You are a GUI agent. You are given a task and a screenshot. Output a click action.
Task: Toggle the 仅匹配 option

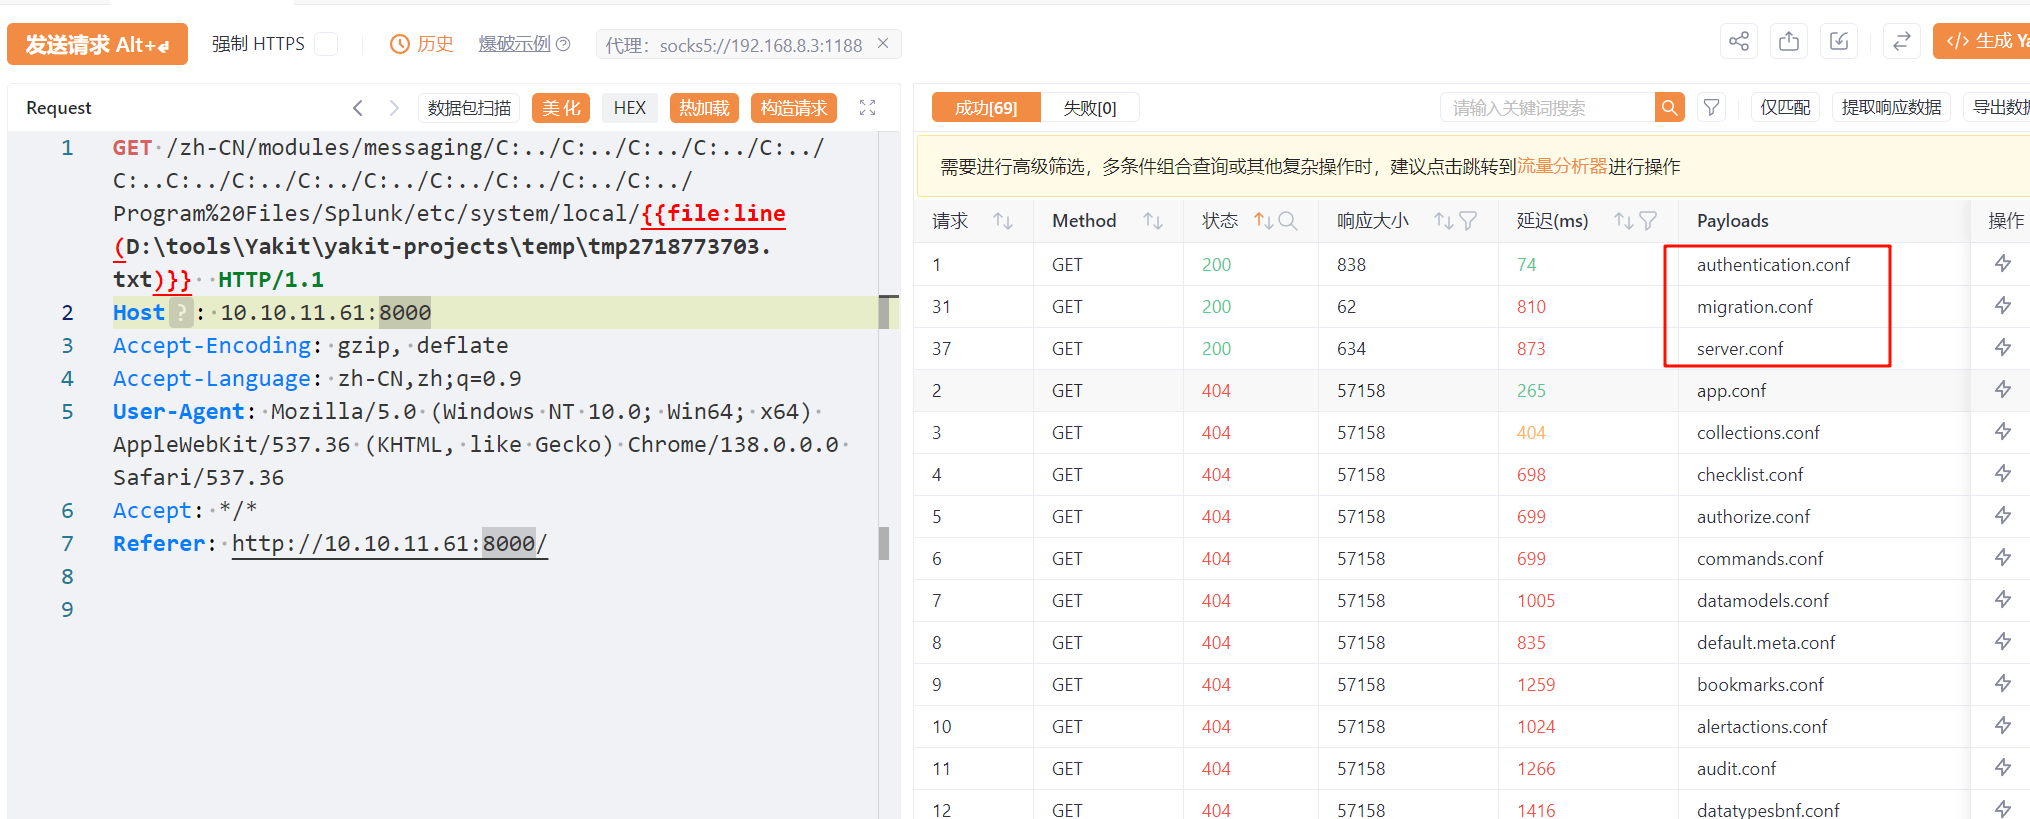point(1785,108)
